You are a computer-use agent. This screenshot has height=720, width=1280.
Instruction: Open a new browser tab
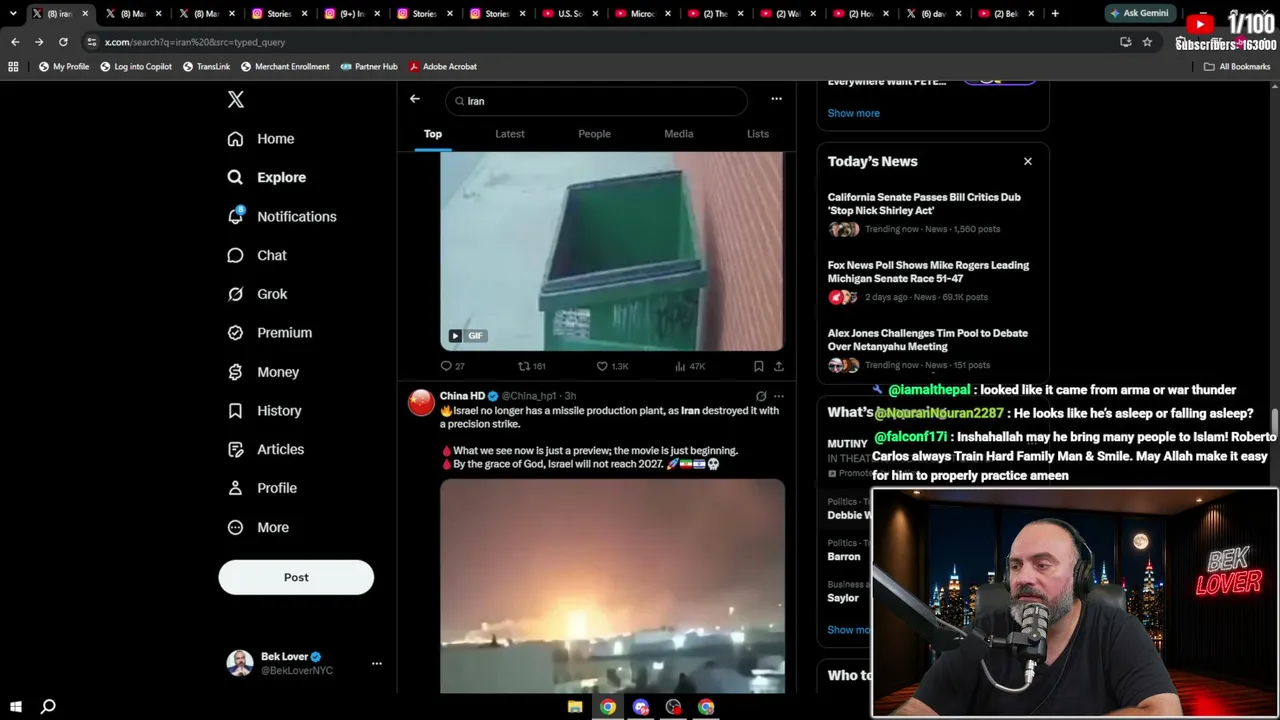1055,14
